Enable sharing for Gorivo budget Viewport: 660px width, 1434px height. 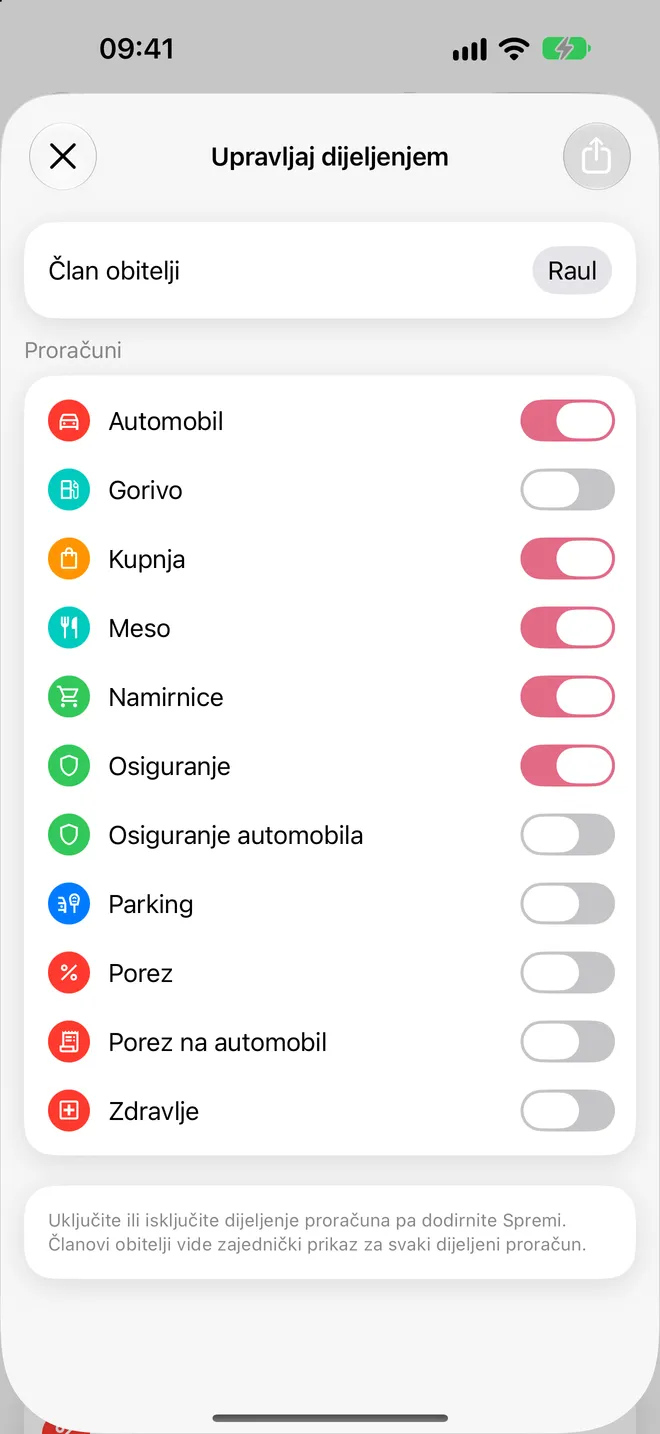(567, 490)
